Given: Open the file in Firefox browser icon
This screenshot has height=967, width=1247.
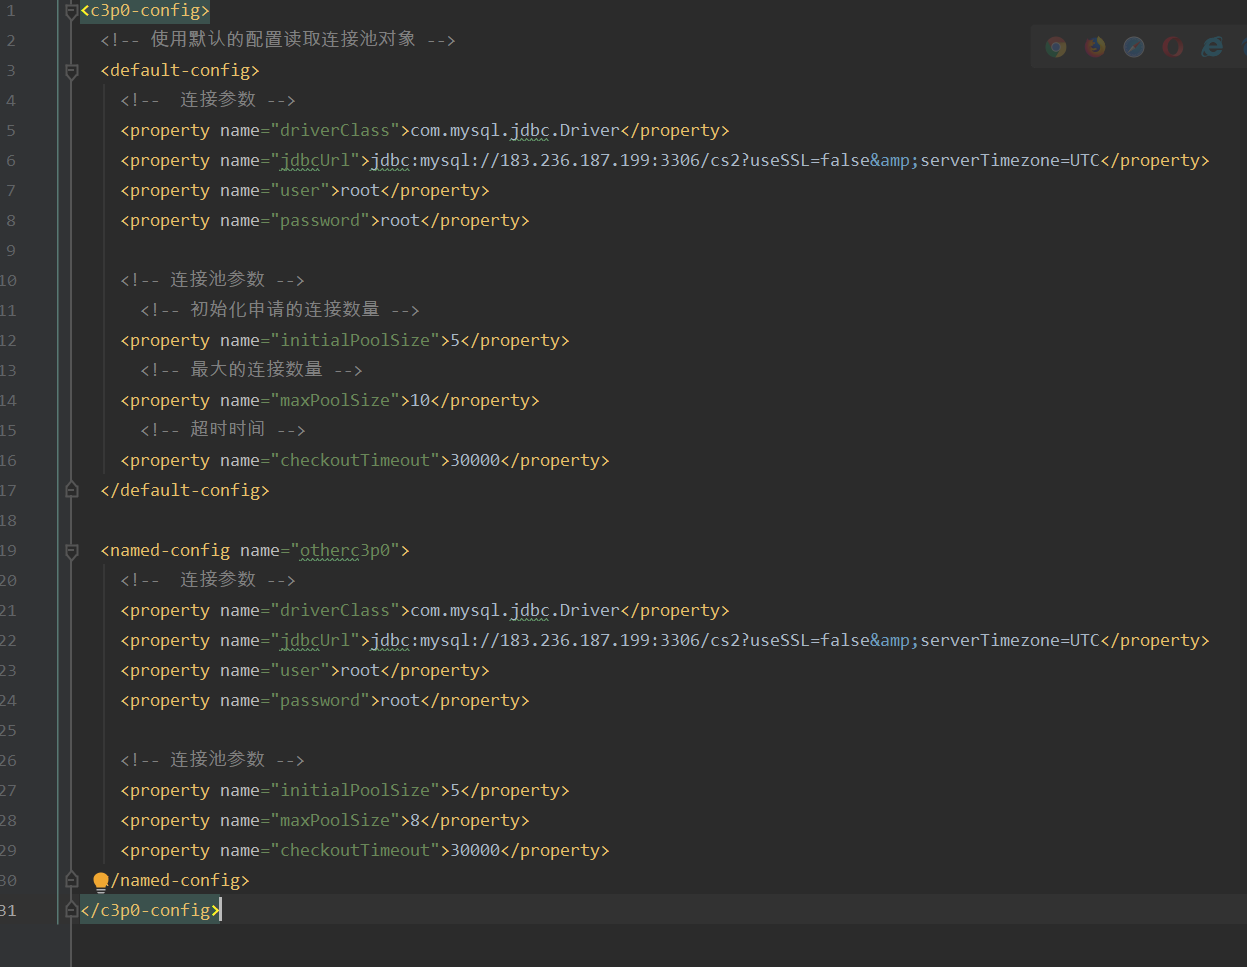Looking at the screenshot, I should [x=1095, y=47].
